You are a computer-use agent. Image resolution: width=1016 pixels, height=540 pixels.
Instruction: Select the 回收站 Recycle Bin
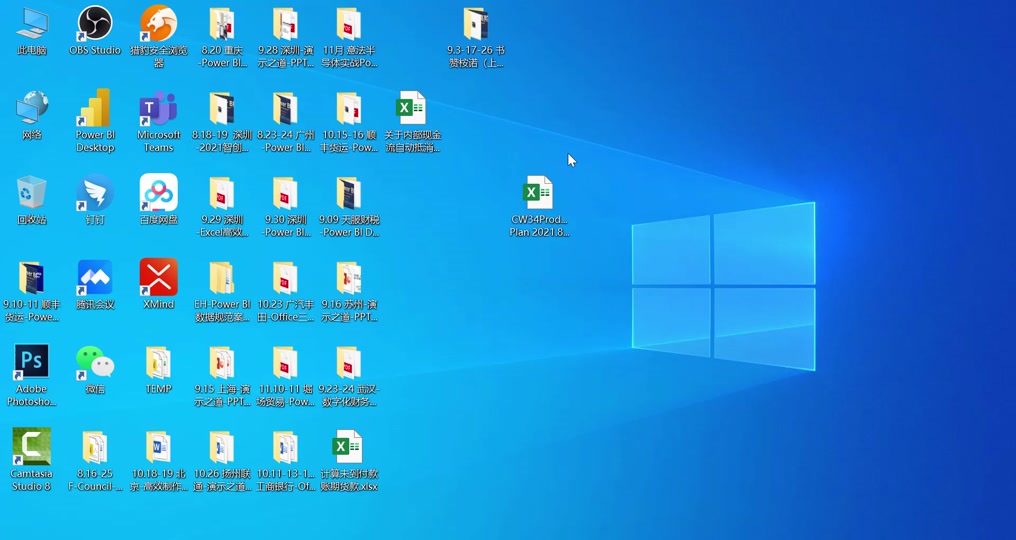(31, 200)
